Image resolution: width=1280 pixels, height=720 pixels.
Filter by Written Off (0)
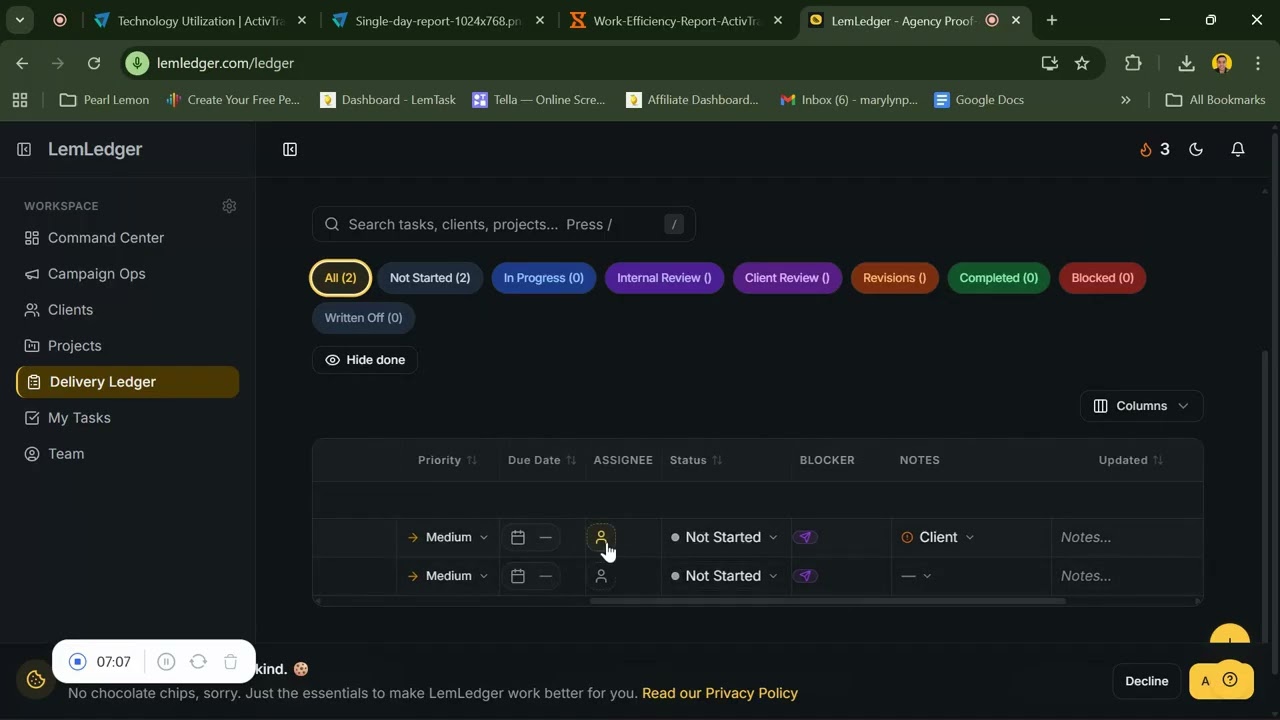click(x=363, y=318)
